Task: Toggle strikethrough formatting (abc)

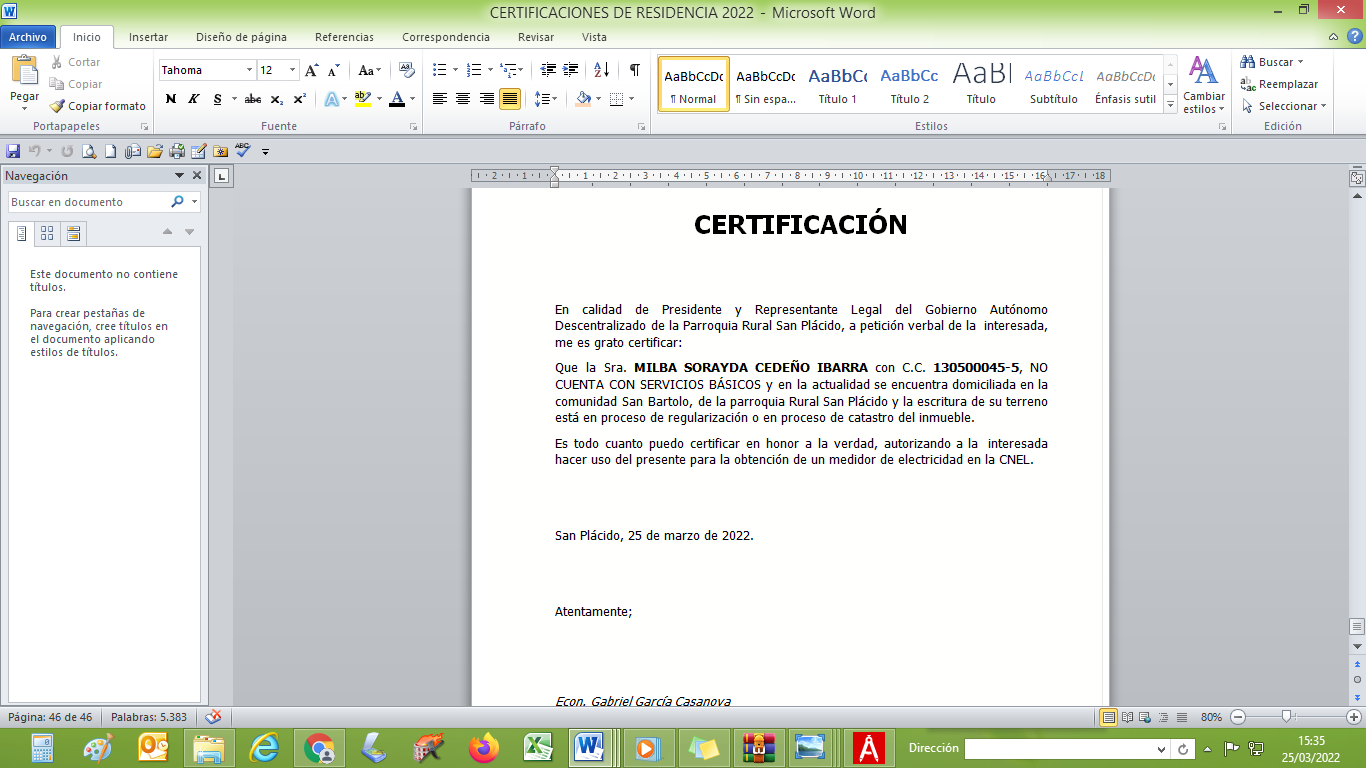Action: [x=252, y=99]
